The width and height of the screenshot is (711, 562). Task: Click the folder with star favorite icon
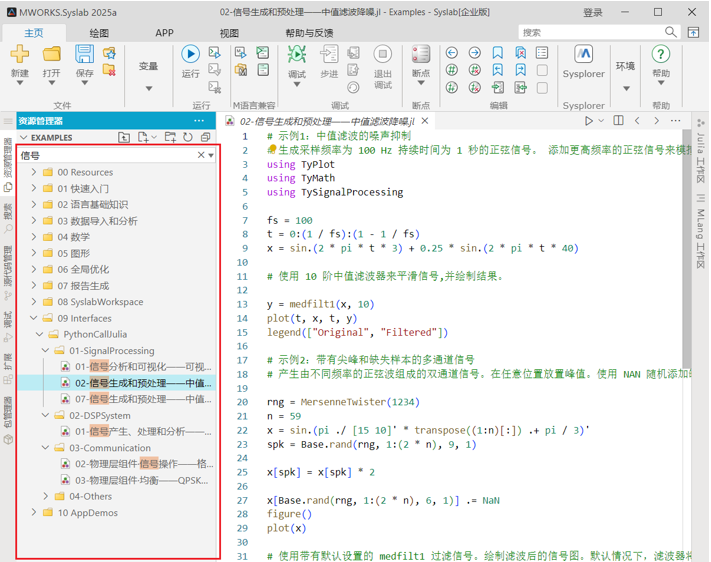pyautogui.click(x=109, y=53)
